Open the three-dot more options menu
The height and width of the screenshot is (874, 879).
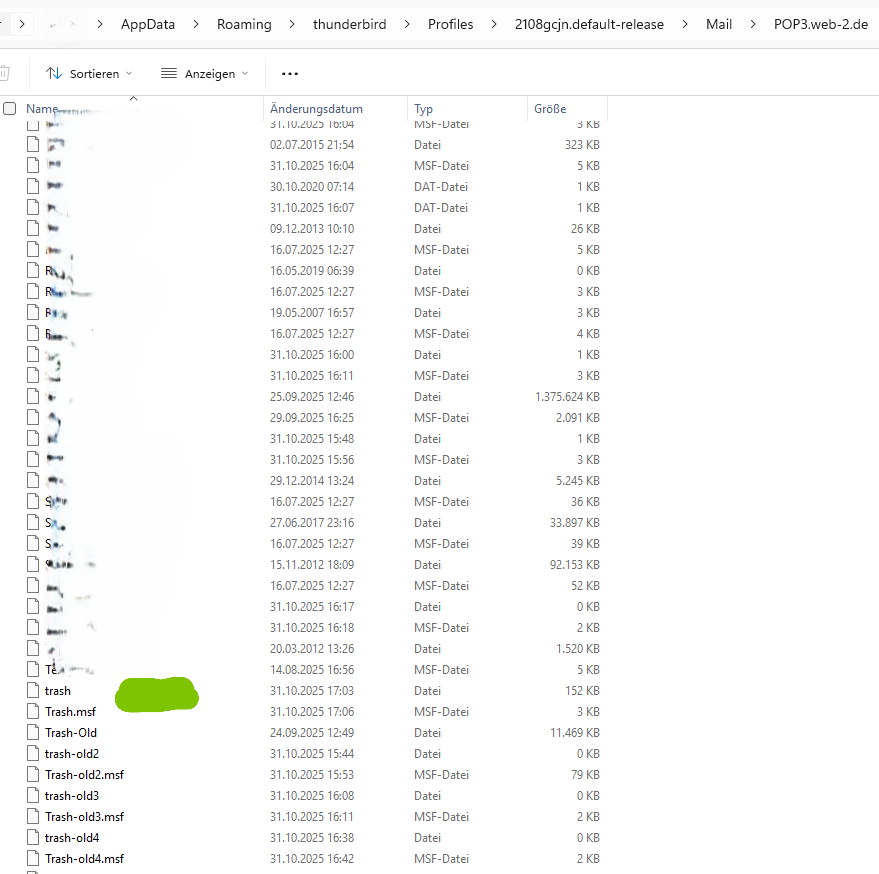click(290, 74)
